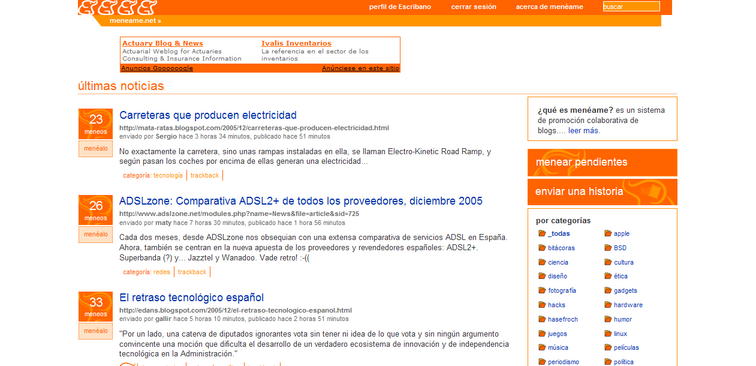Click the folder icon beside hardware
This screenshot has height=366, width=756.
tap(608, 305)
